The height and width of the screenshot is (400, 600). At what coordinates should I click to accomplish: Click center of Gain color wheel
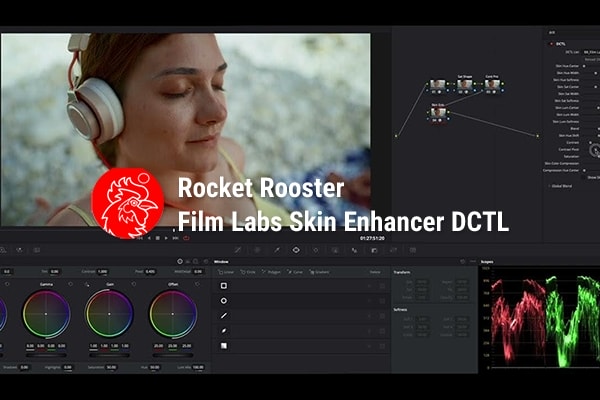(109, 314)
